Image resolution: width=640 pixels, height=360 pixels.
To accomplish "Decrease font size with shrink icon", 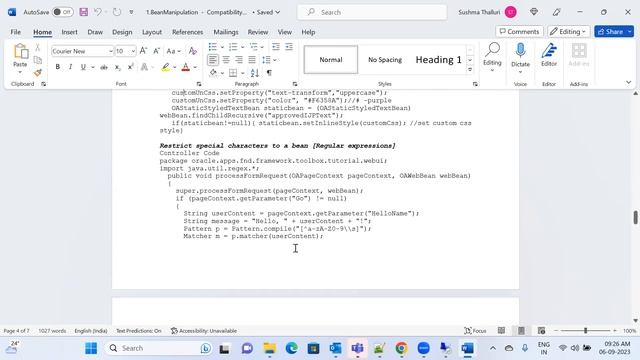I will tap(156, 51).
